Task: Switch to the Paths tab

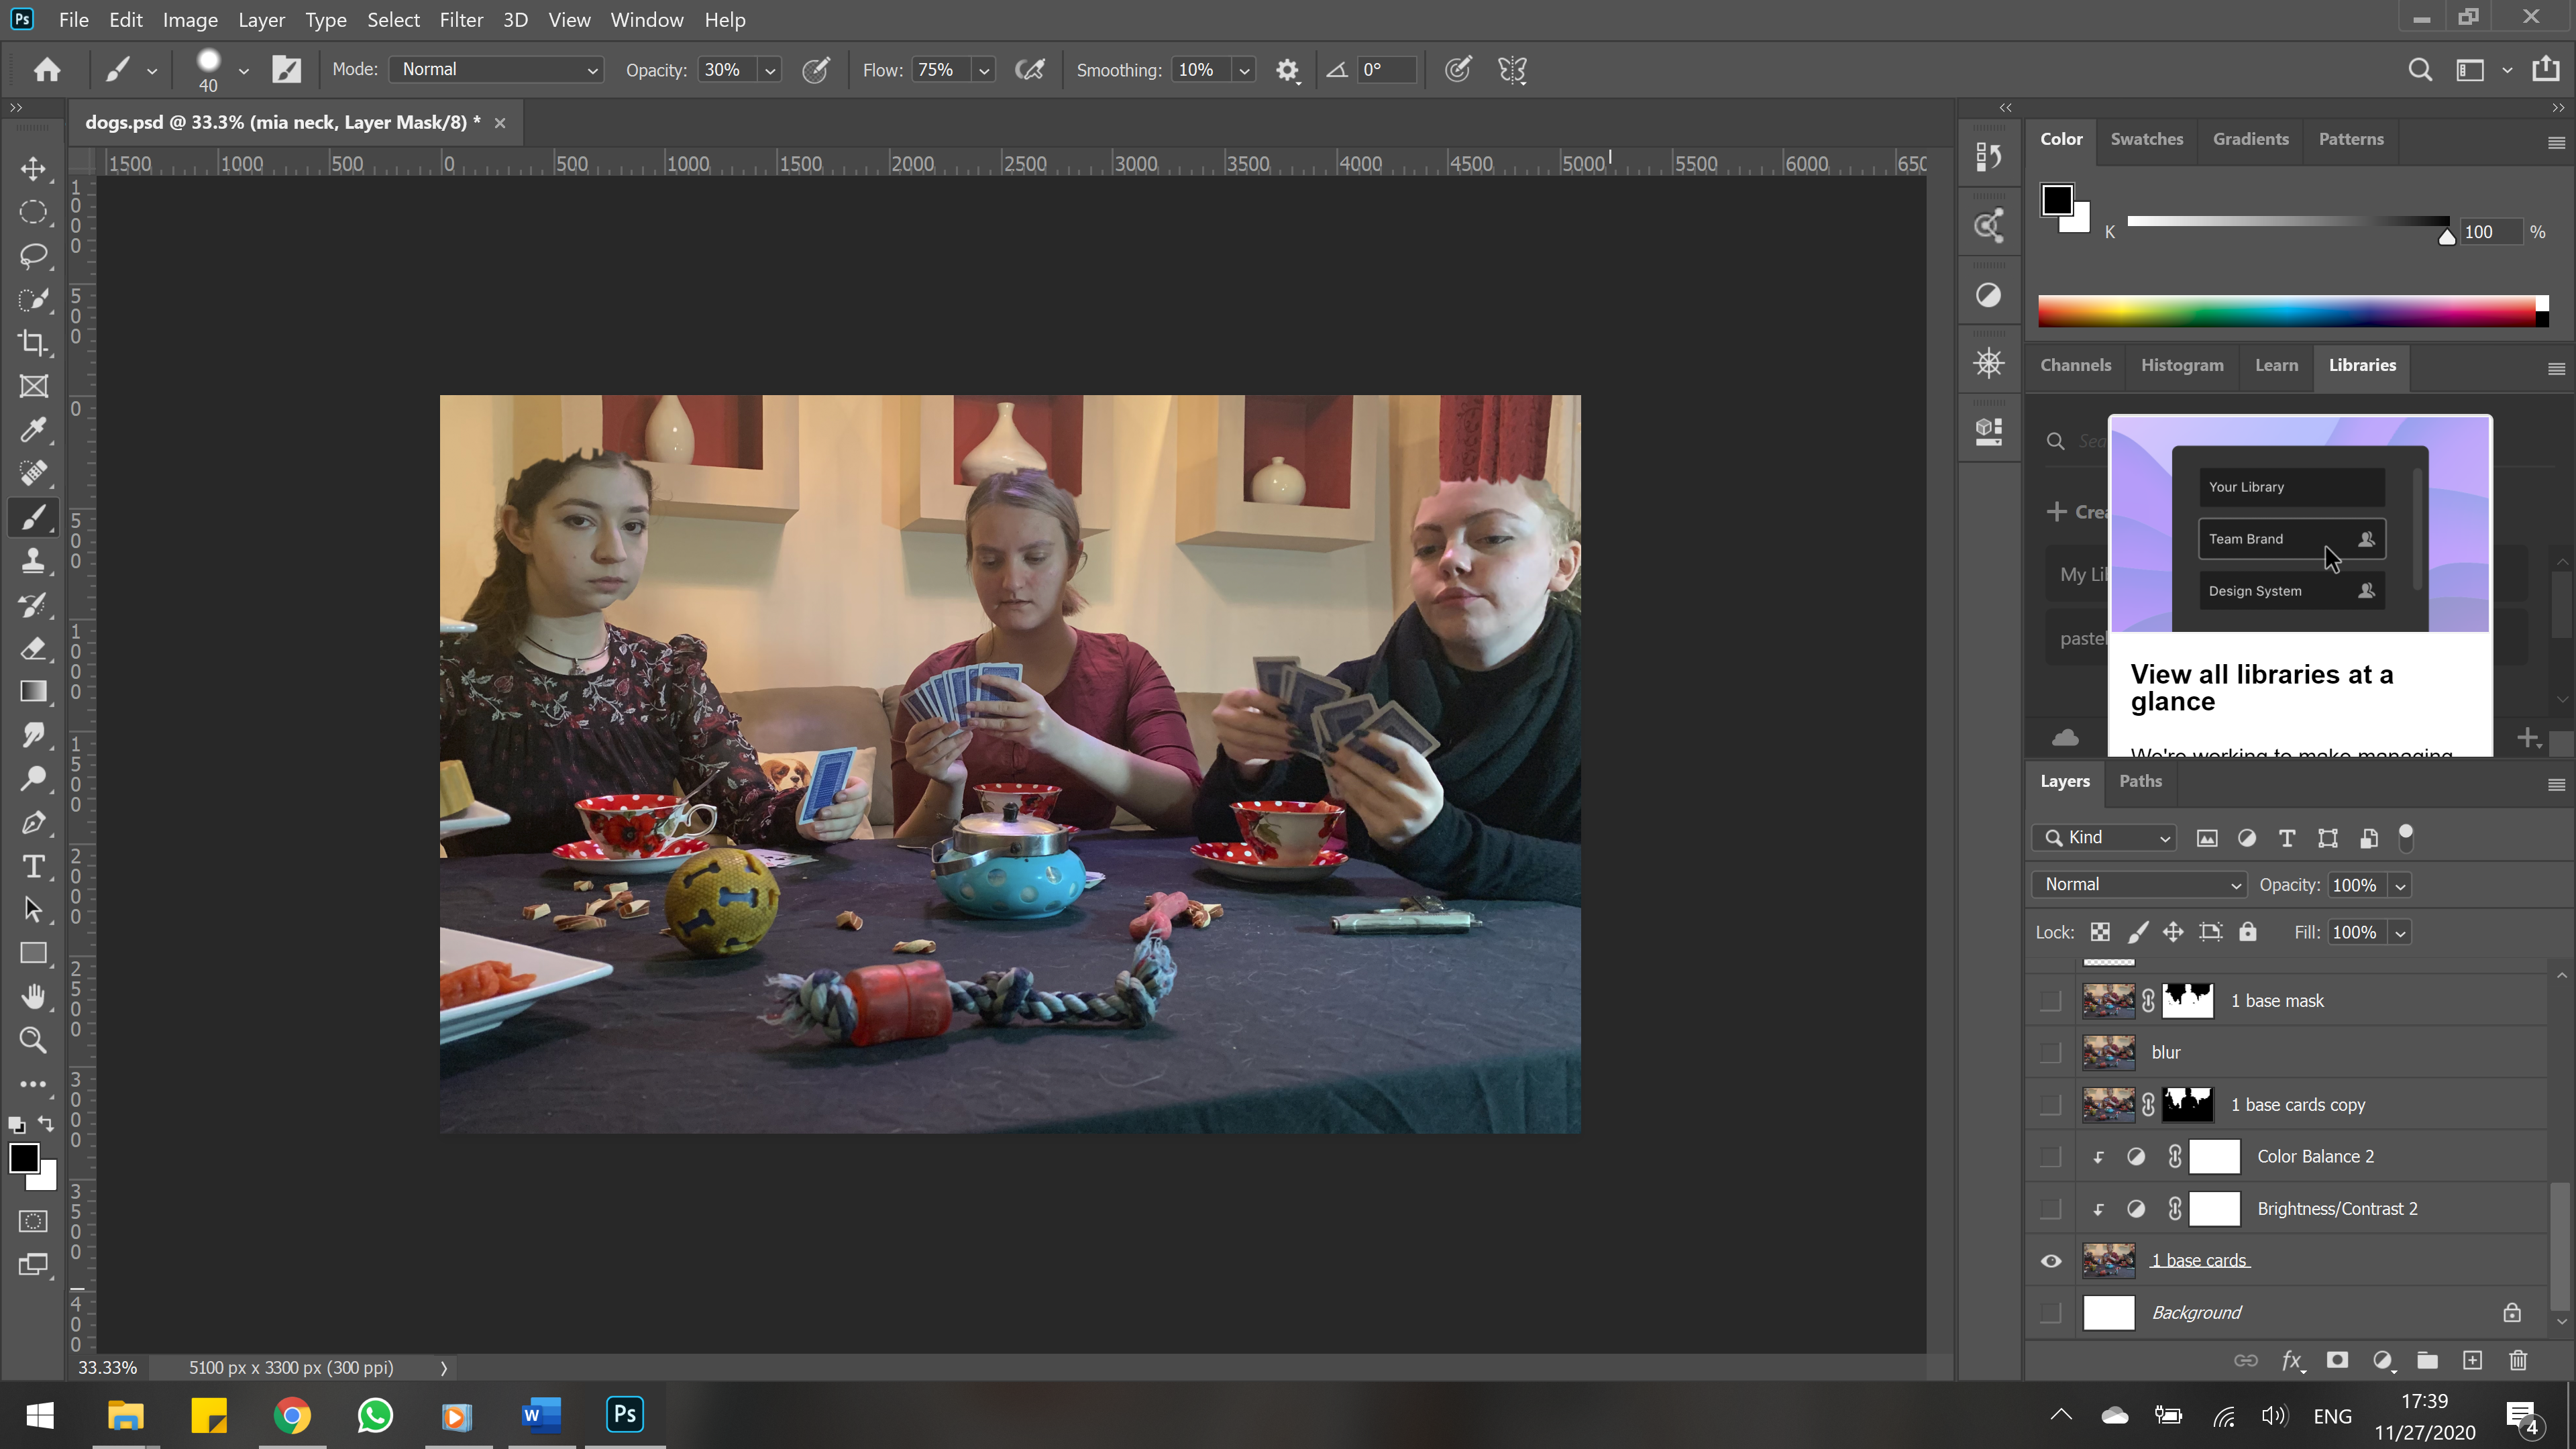Action: coord(2140,781)
